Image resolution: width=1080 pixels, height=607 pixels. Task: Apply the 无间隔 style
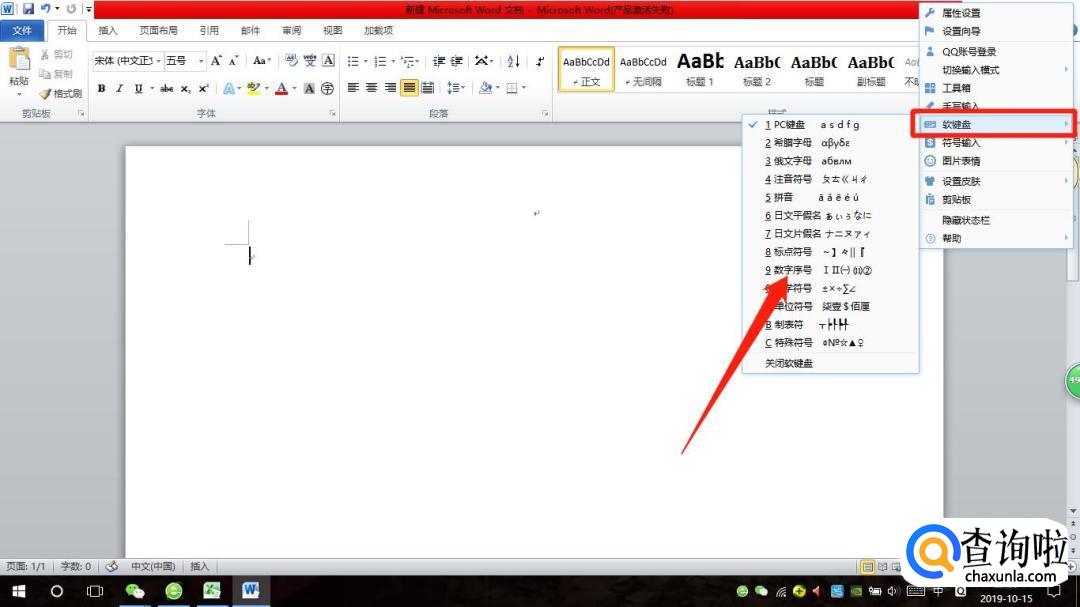click(x=643, y=70)
